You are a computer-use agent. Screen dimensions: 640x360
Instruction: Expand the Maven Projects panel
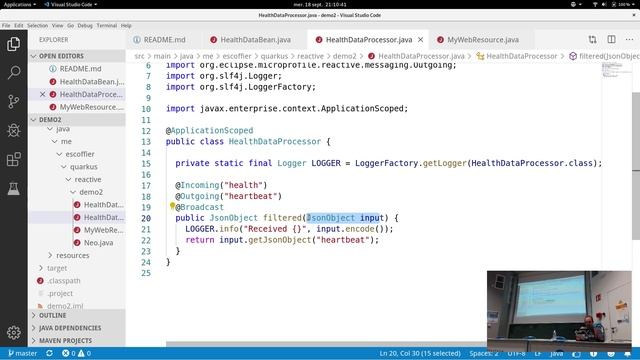(77, 340)
